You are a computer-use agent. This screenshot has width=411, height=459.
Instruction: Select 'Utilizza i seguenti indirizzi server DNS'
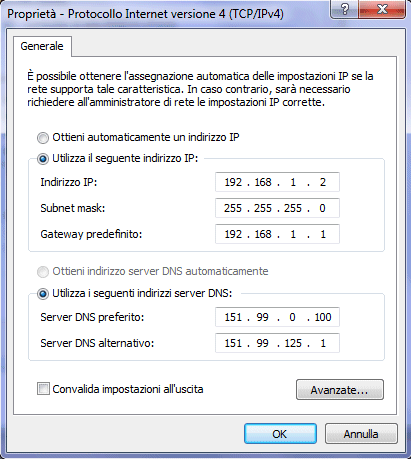pos(43,294)
